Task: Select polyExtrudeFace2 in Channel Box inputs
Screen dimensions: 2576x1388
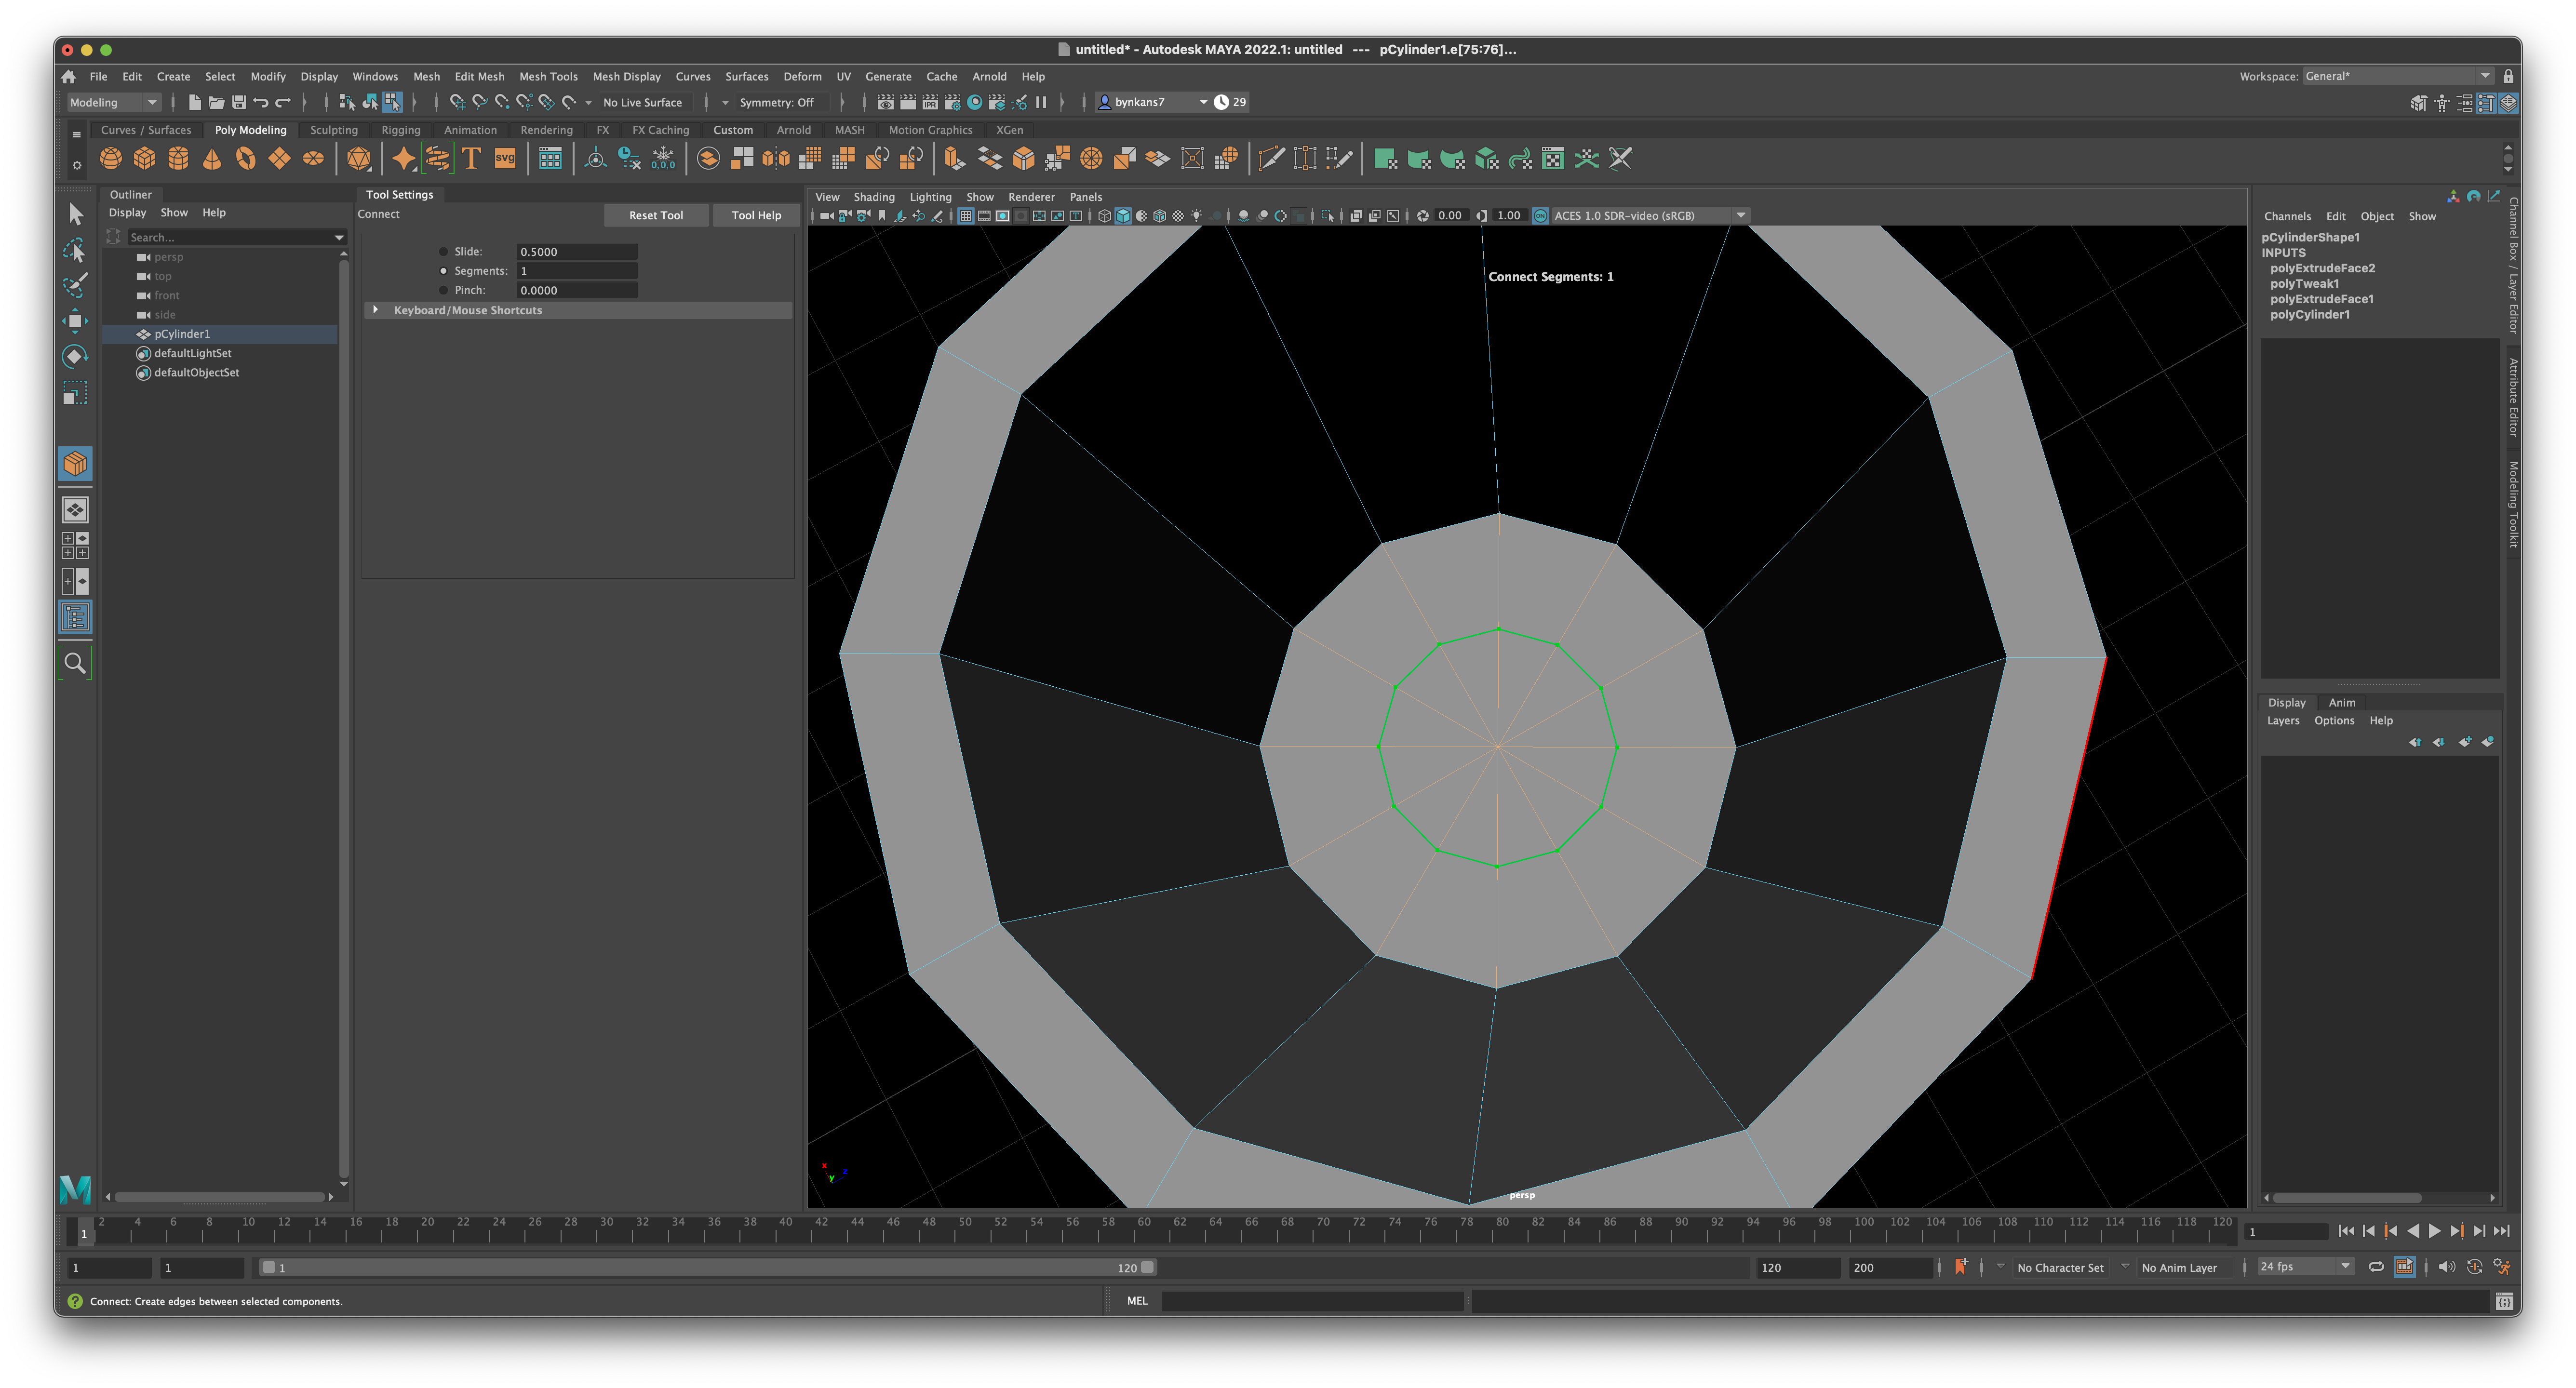Action: click(x=2322, y=268)
